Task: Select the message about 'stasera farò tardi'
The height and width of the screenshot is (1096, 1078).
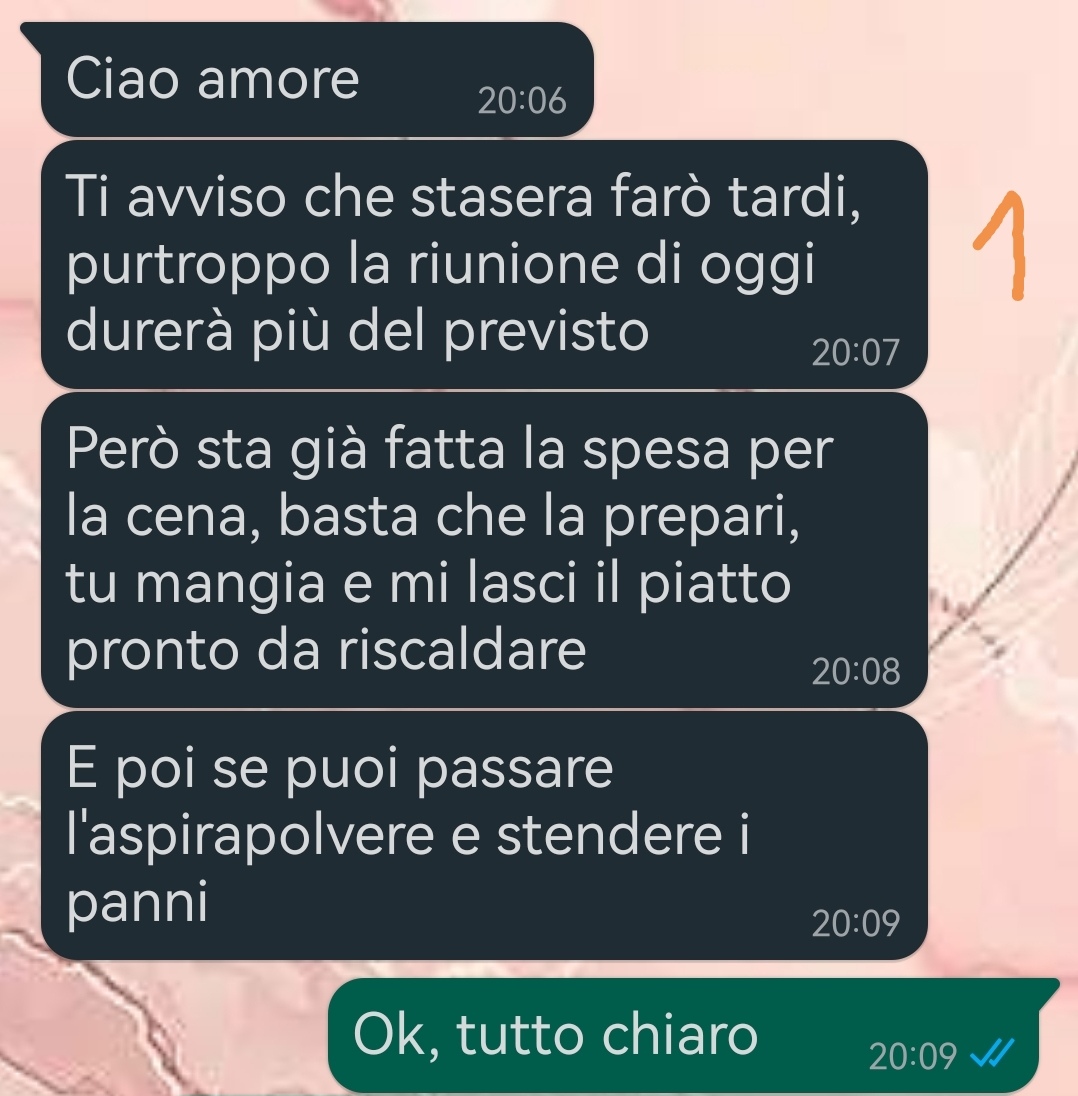Action: [484, 264]
